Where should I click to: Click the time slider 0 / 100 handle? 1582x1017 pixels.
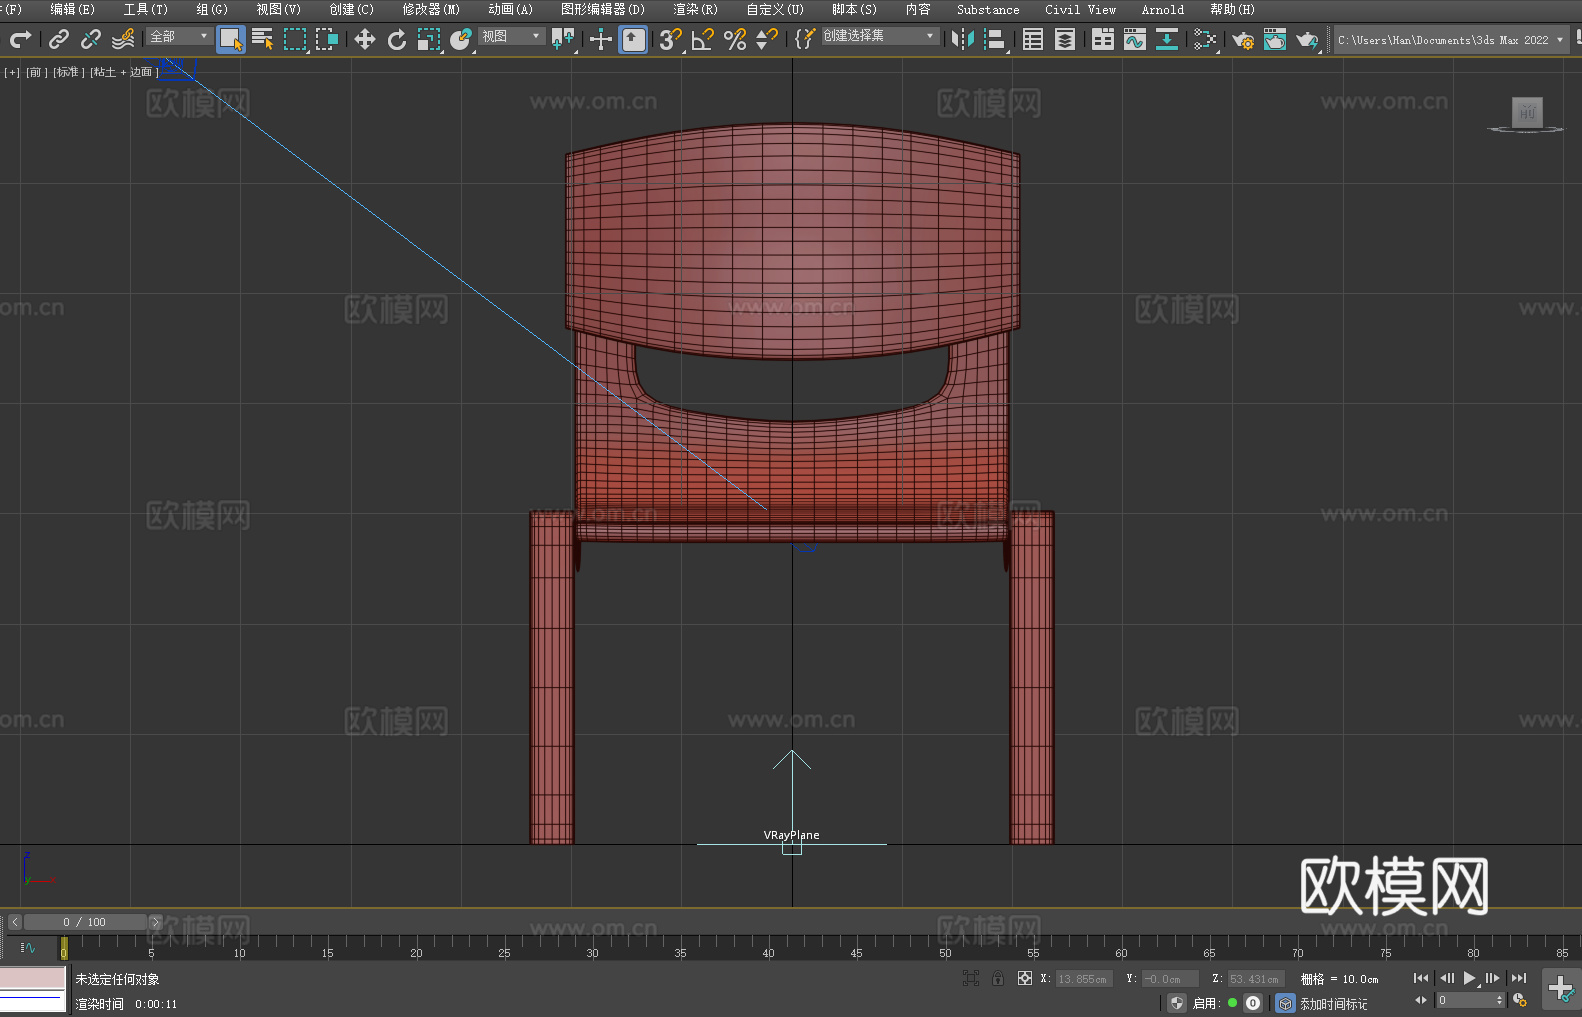85,922
